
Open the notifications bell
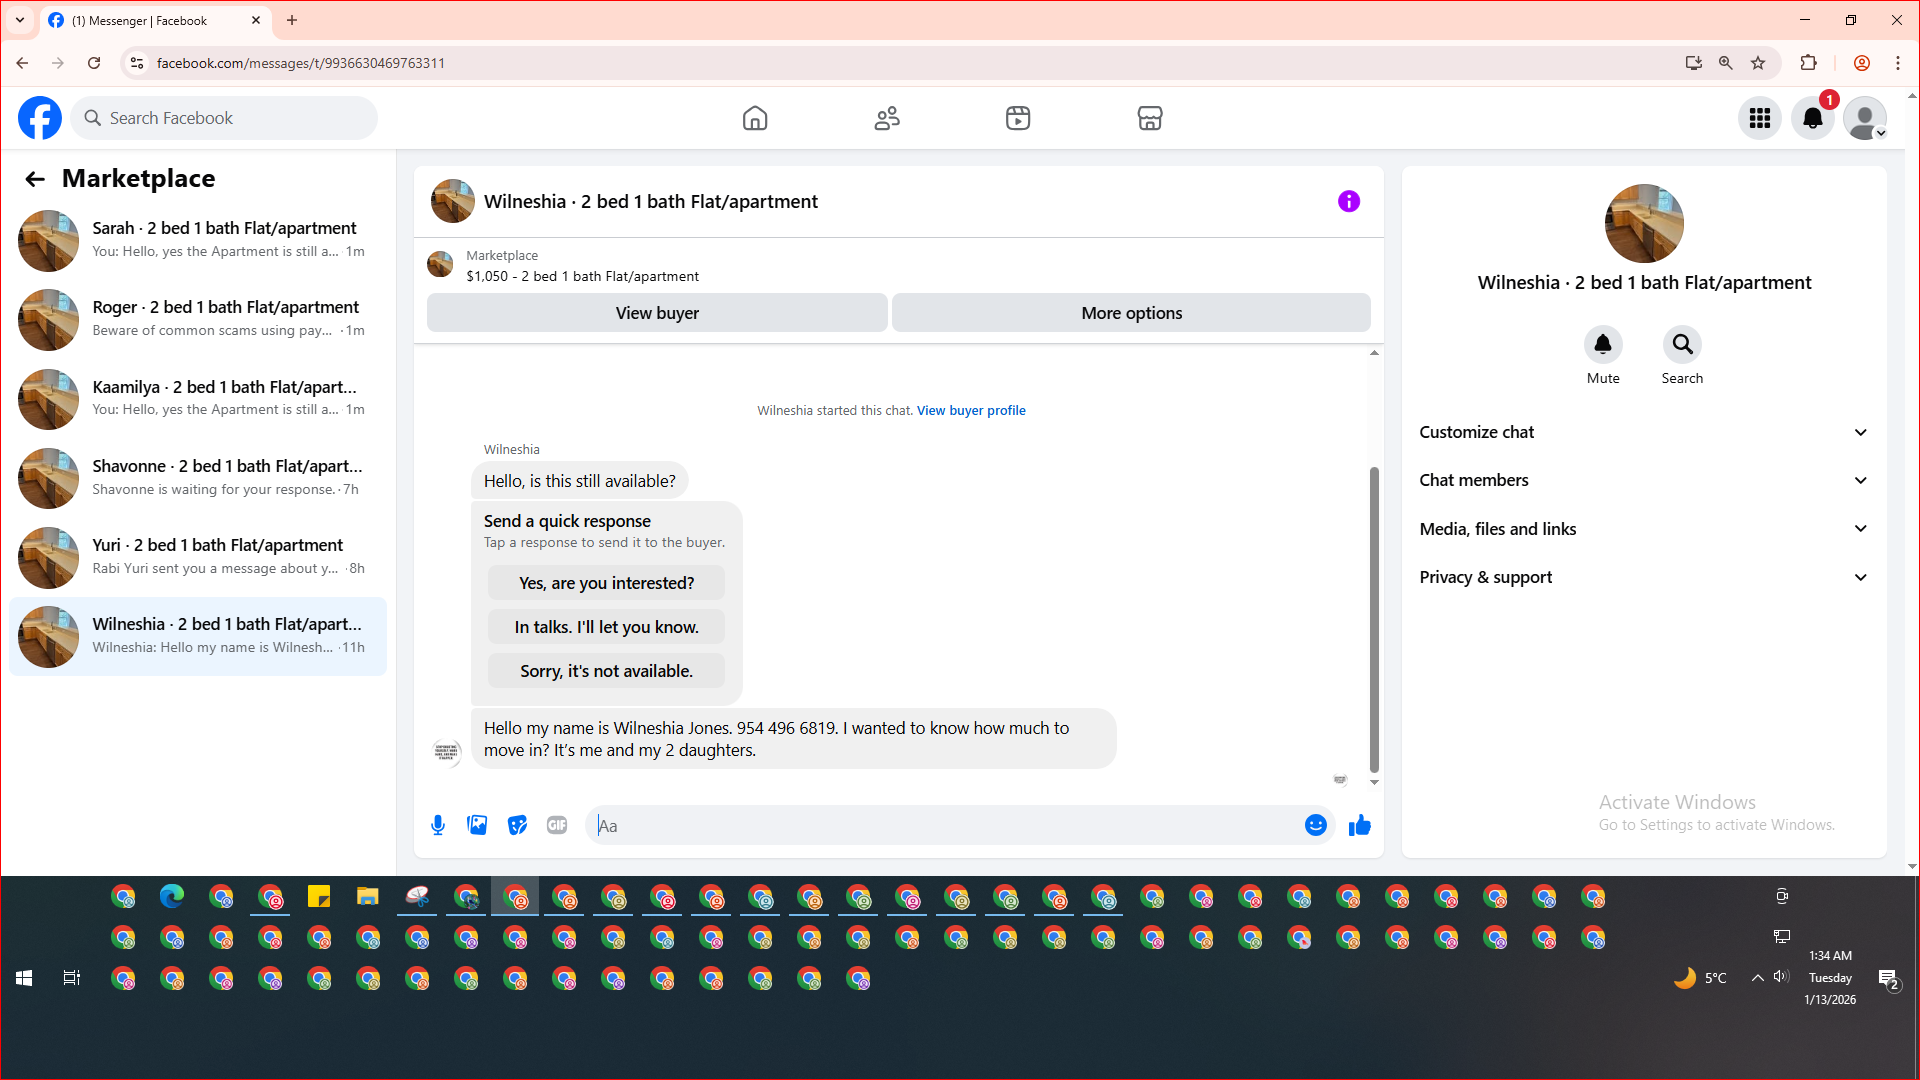pyautogui.click(x=1812, y=118)
